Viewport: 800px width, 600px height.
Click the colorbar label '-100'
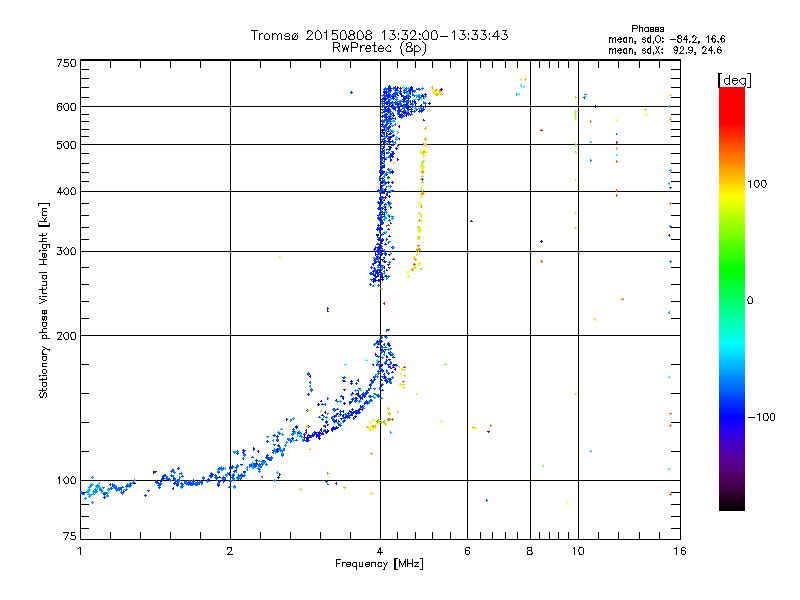pos(762,417)
